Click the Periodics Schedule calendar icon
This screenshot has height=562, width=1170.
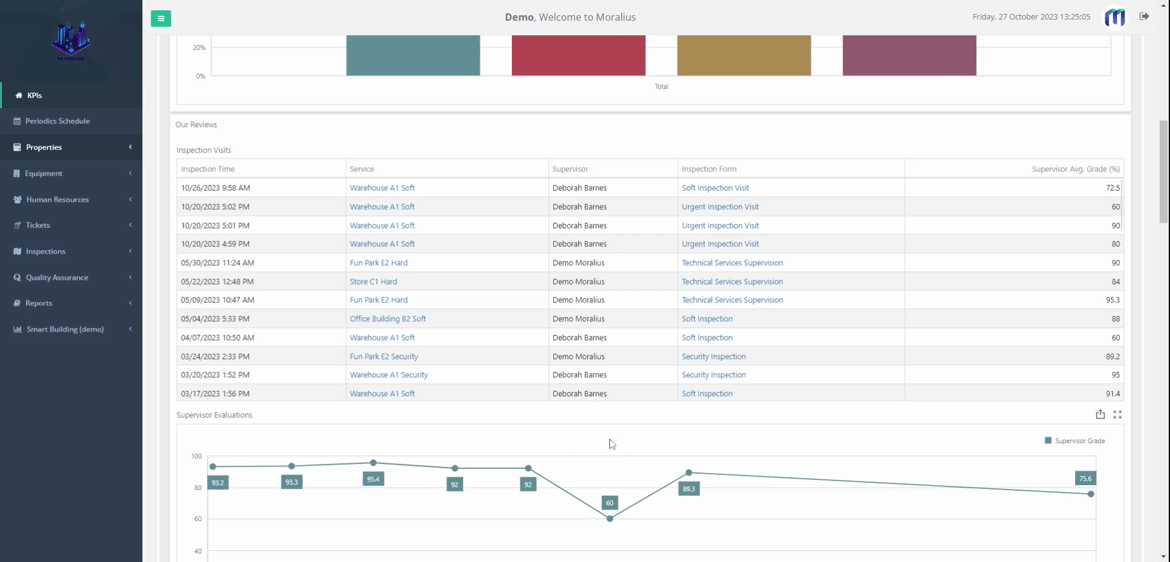click(17, 121)
